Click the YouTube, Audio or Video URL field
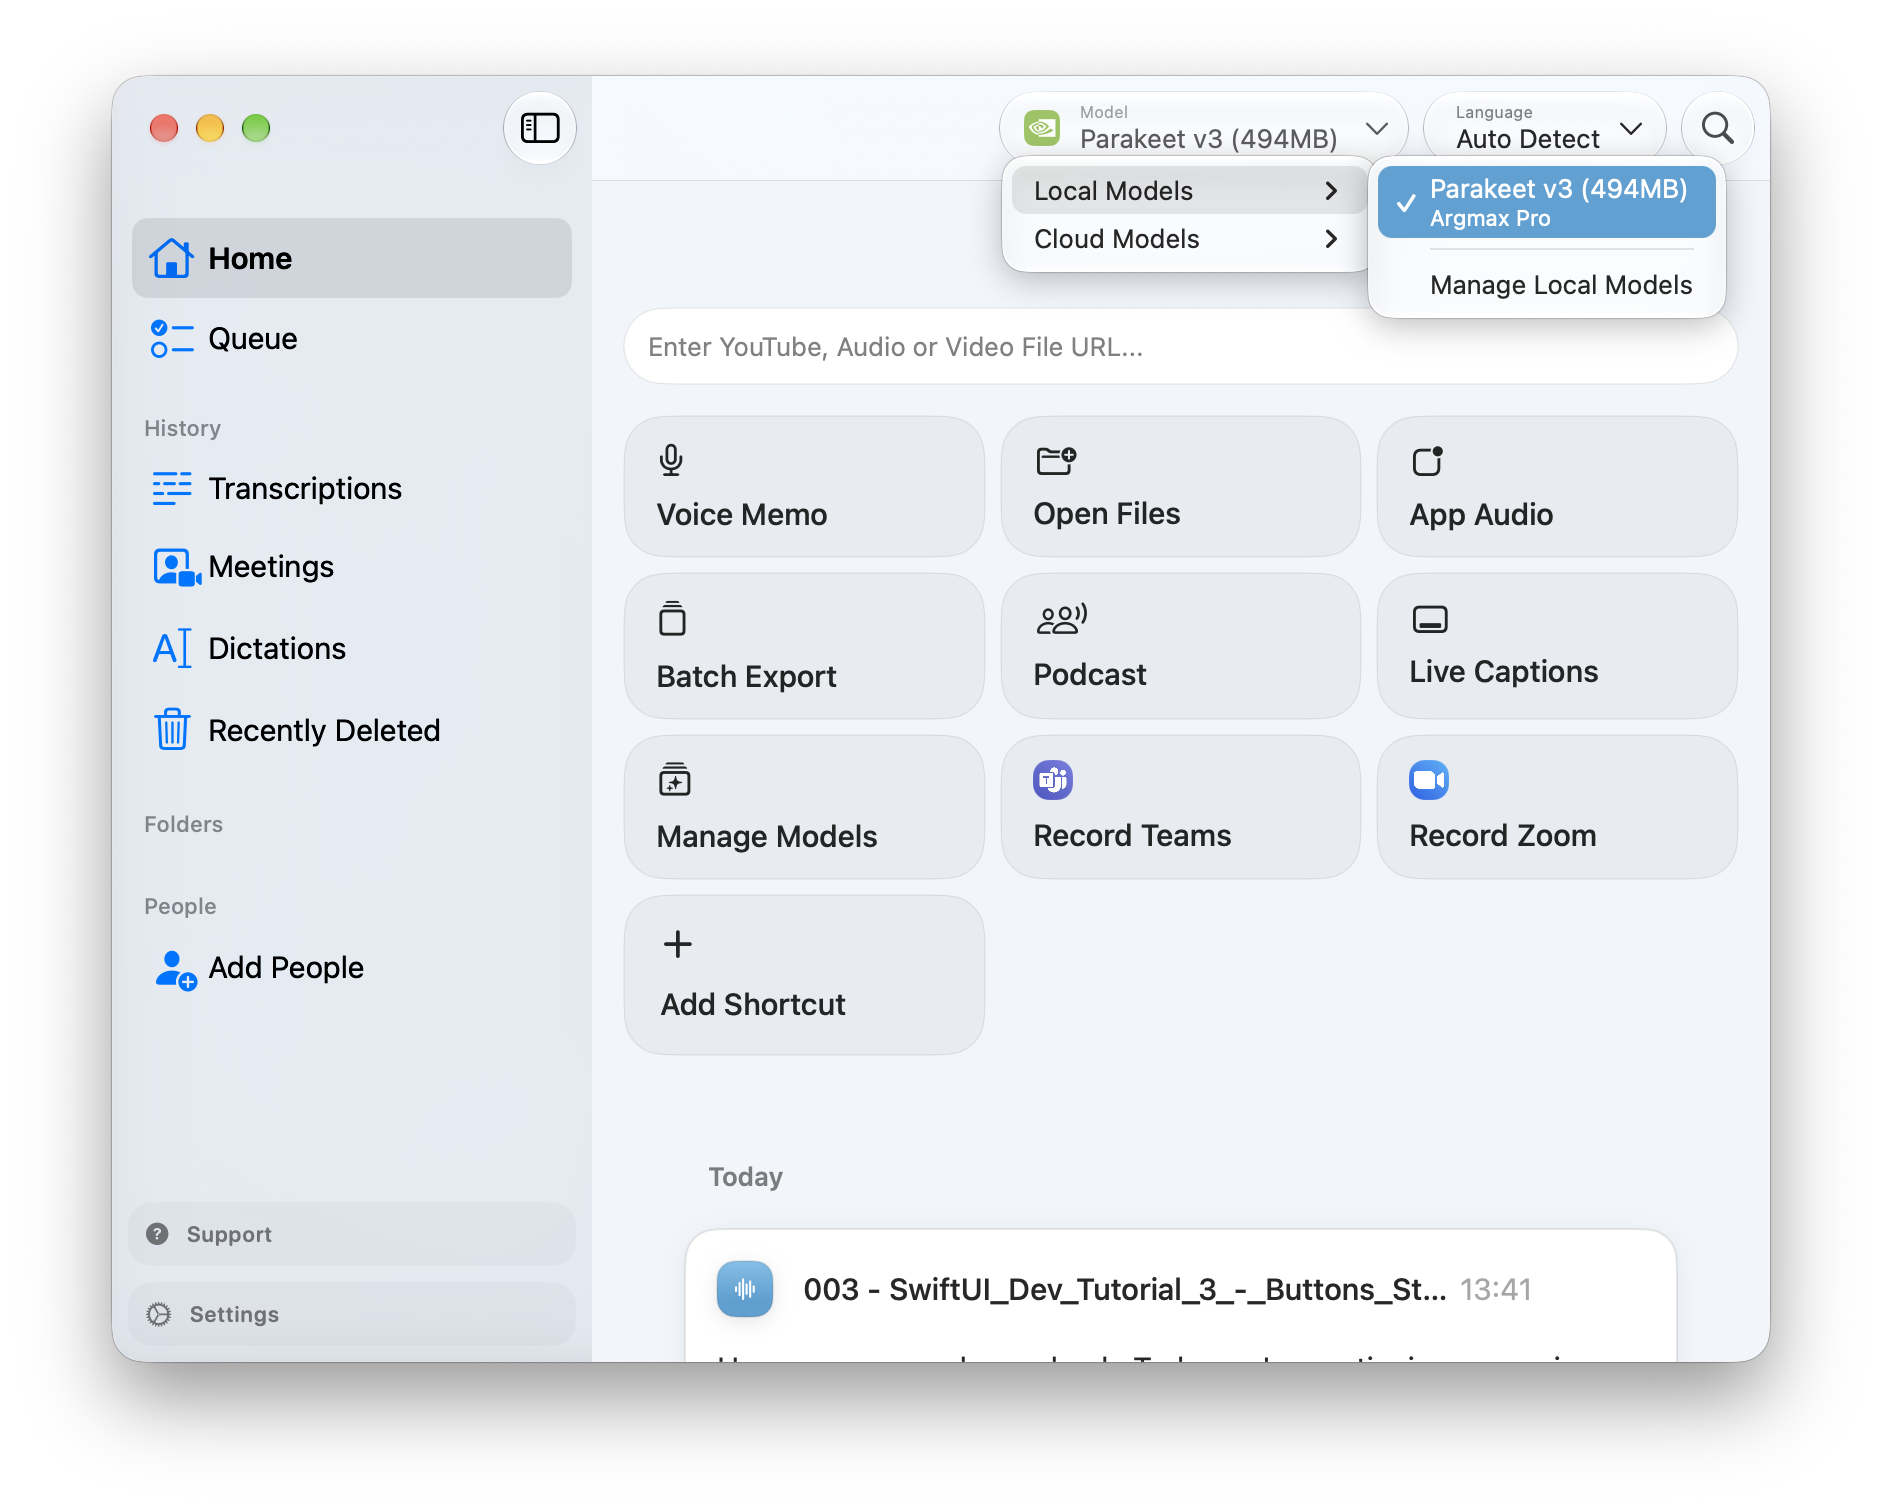This screenshot has height=1510, width=1882. click(x=1180, y=347)
